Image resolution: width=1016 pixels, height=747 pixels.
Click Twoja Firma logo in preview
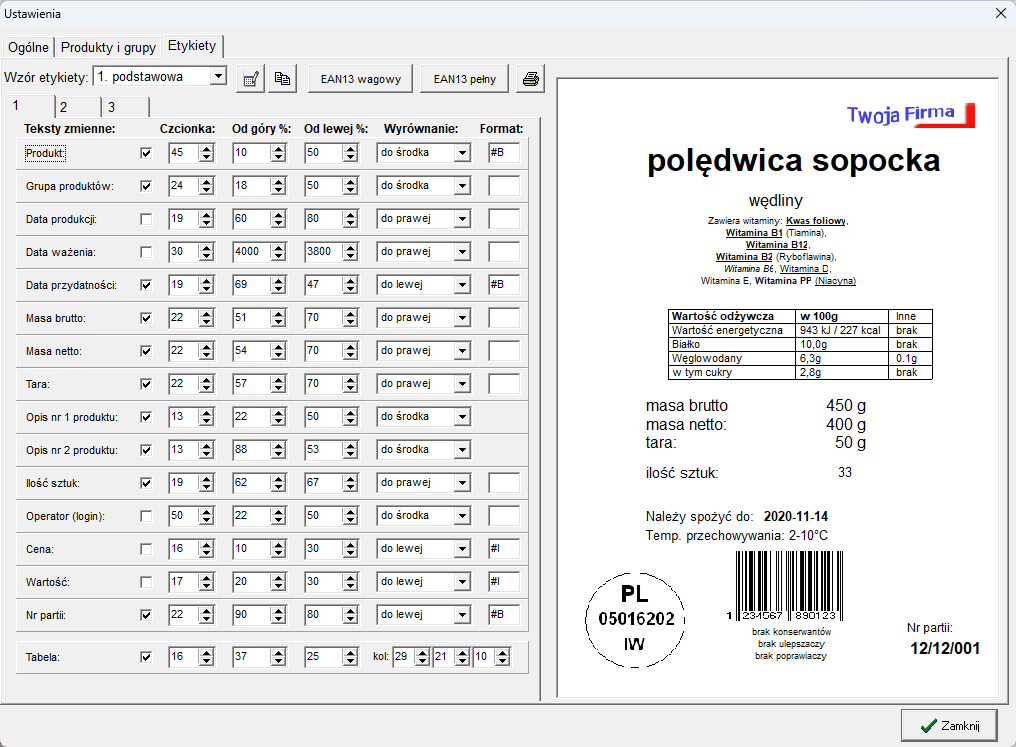click(910, 115)
